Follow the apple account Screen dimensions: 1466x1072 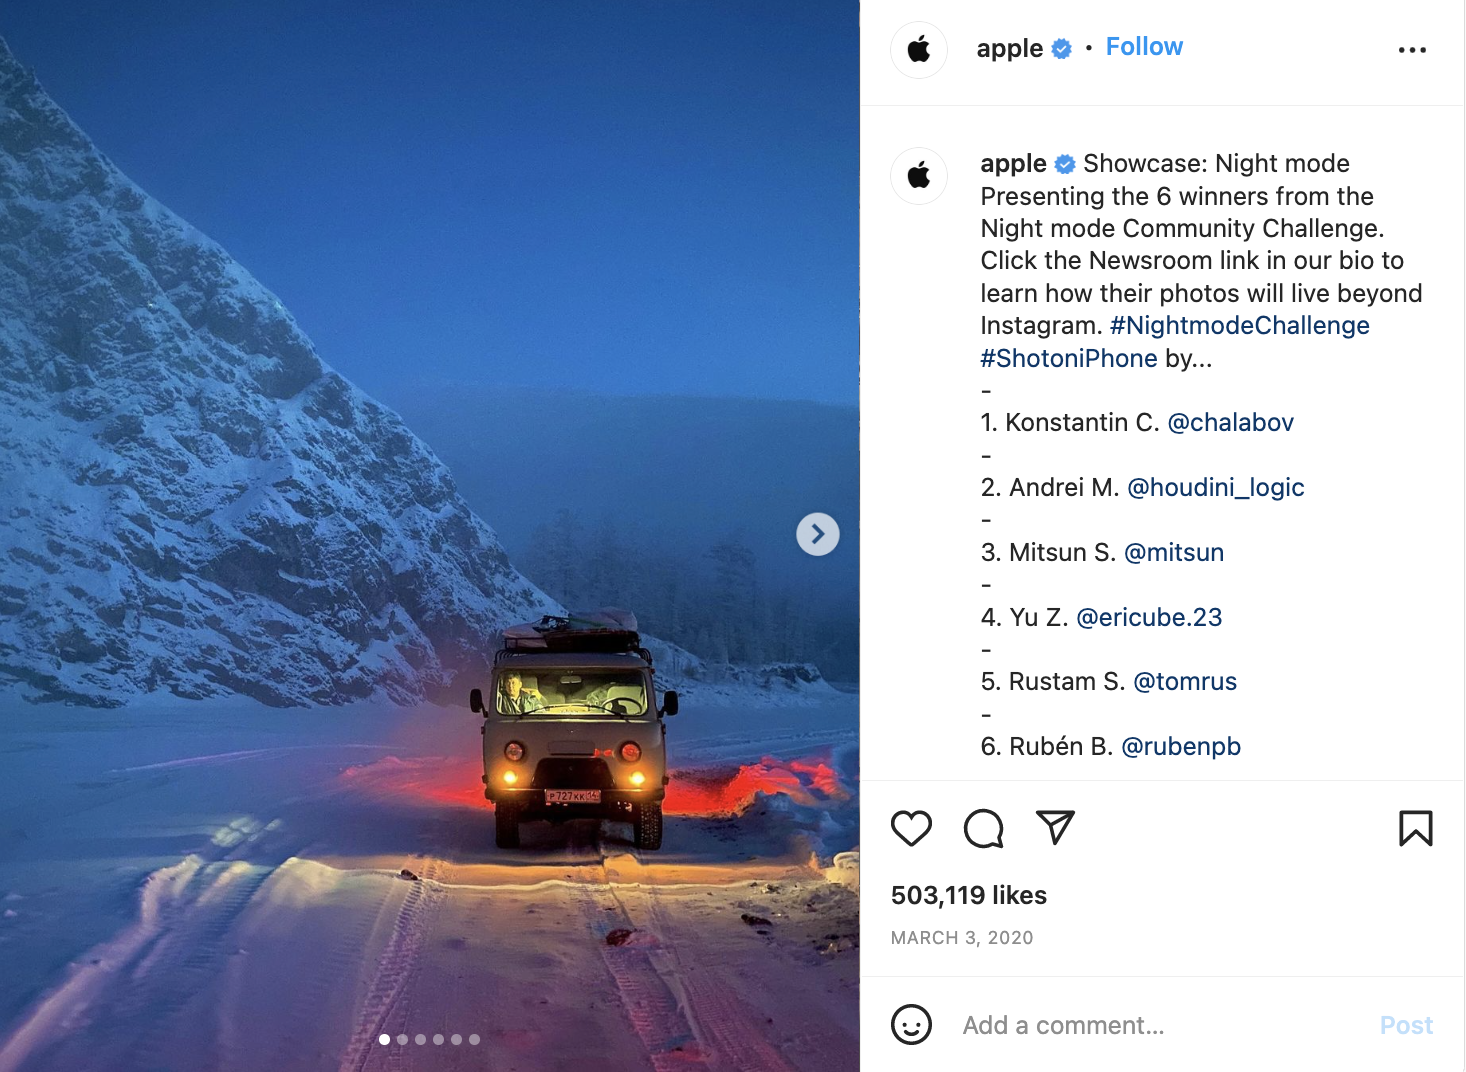[1144, 47]
